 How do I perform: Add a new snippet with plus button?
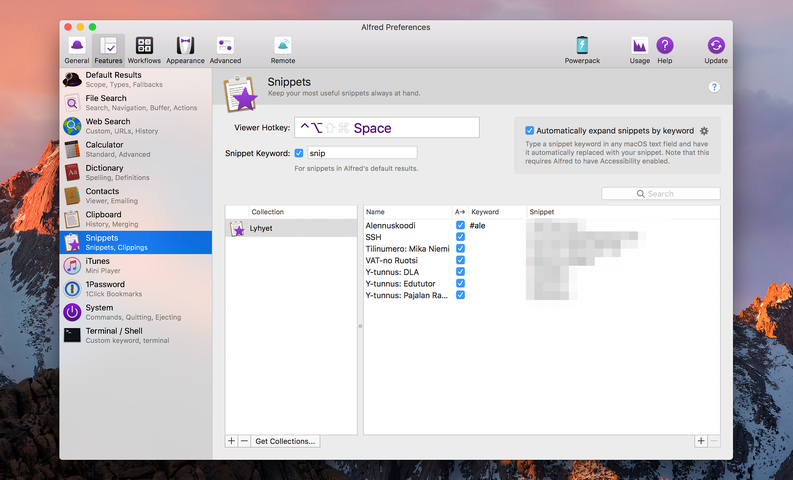coord(701,441)
